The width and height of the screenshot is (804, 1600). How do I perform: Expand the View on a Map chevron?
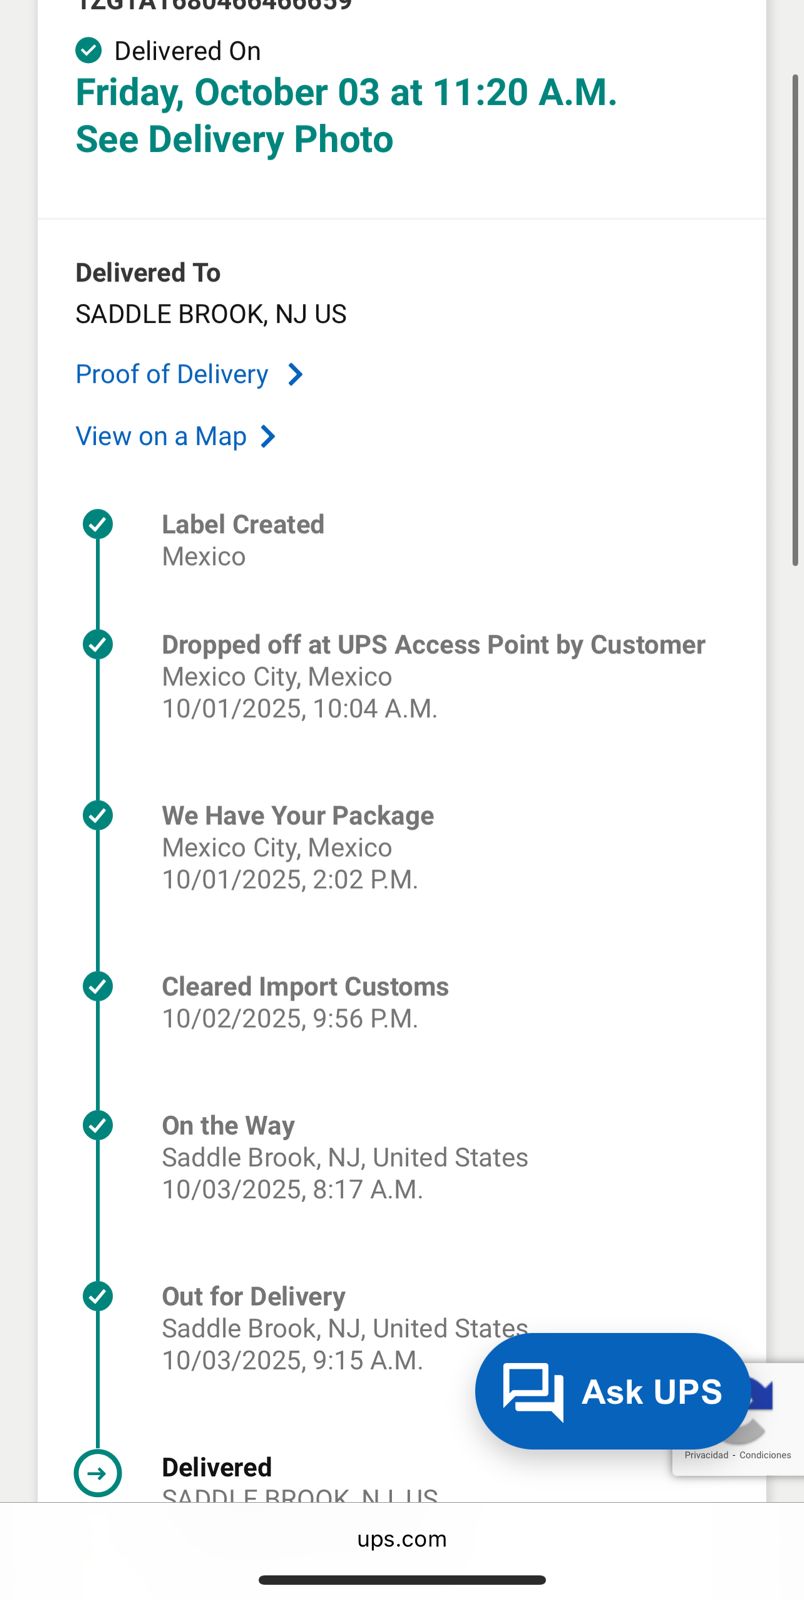(x=268, y=437)
